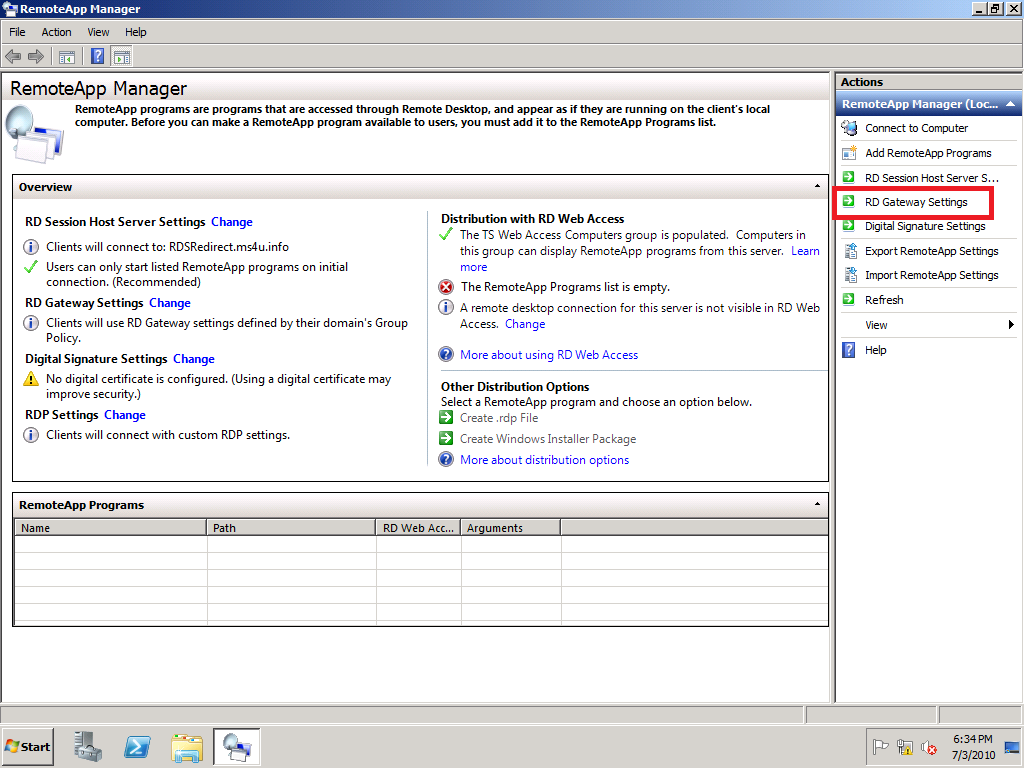1024x768 pixels.
Task: Click the Connect to Computer icon
Action: pyautogui.click(x=849, y=128)
